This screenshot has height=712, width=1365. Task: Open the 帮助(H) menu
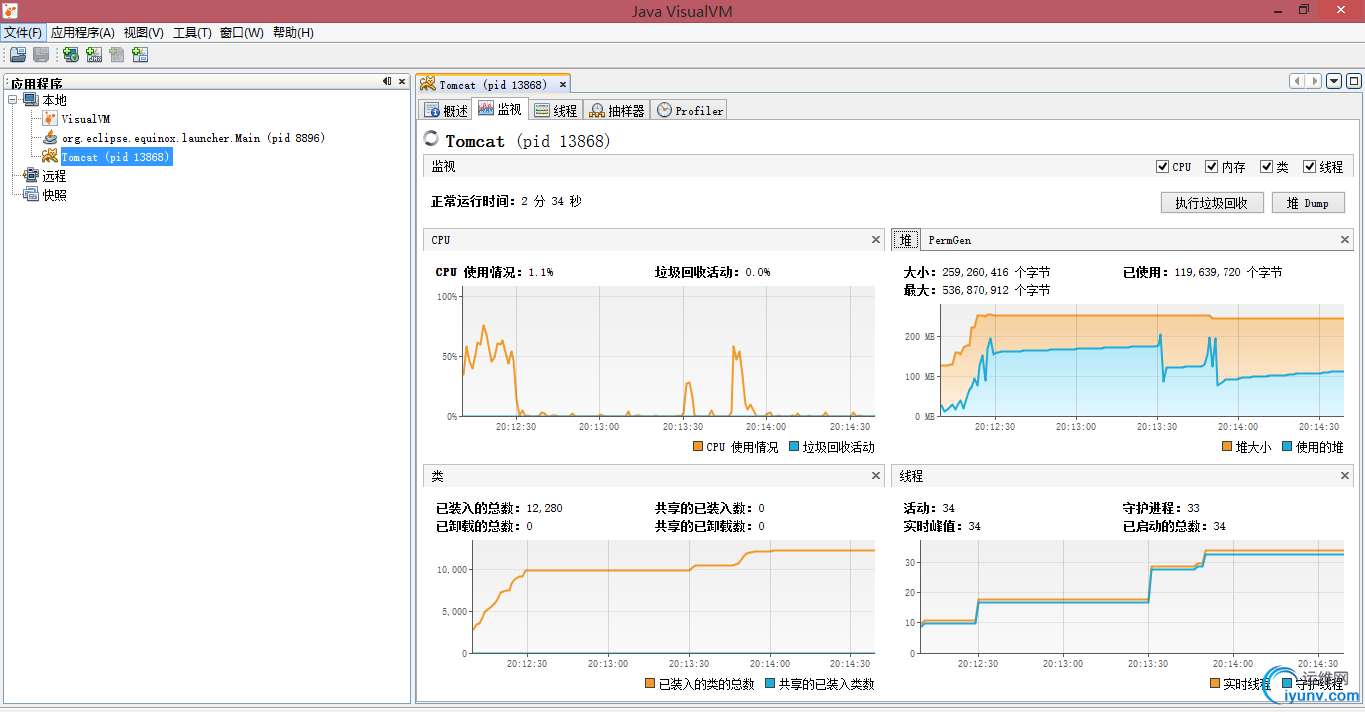point(293,32)
